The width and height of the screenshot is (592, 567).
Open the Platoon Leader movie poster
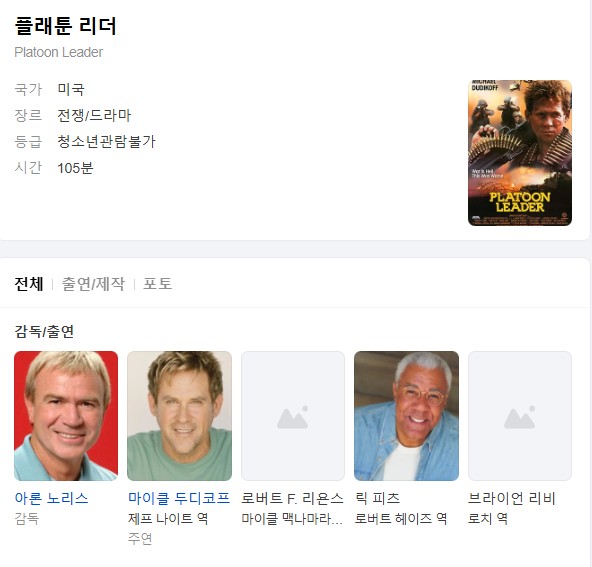tap(520, 153)
